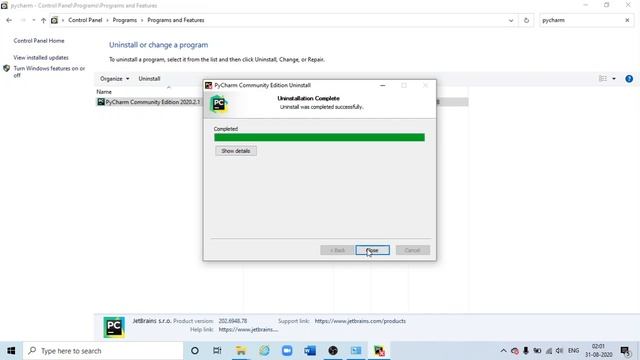Click the disabled Back button in the dialog
The image size is (640, 360).
pos(337,250)
